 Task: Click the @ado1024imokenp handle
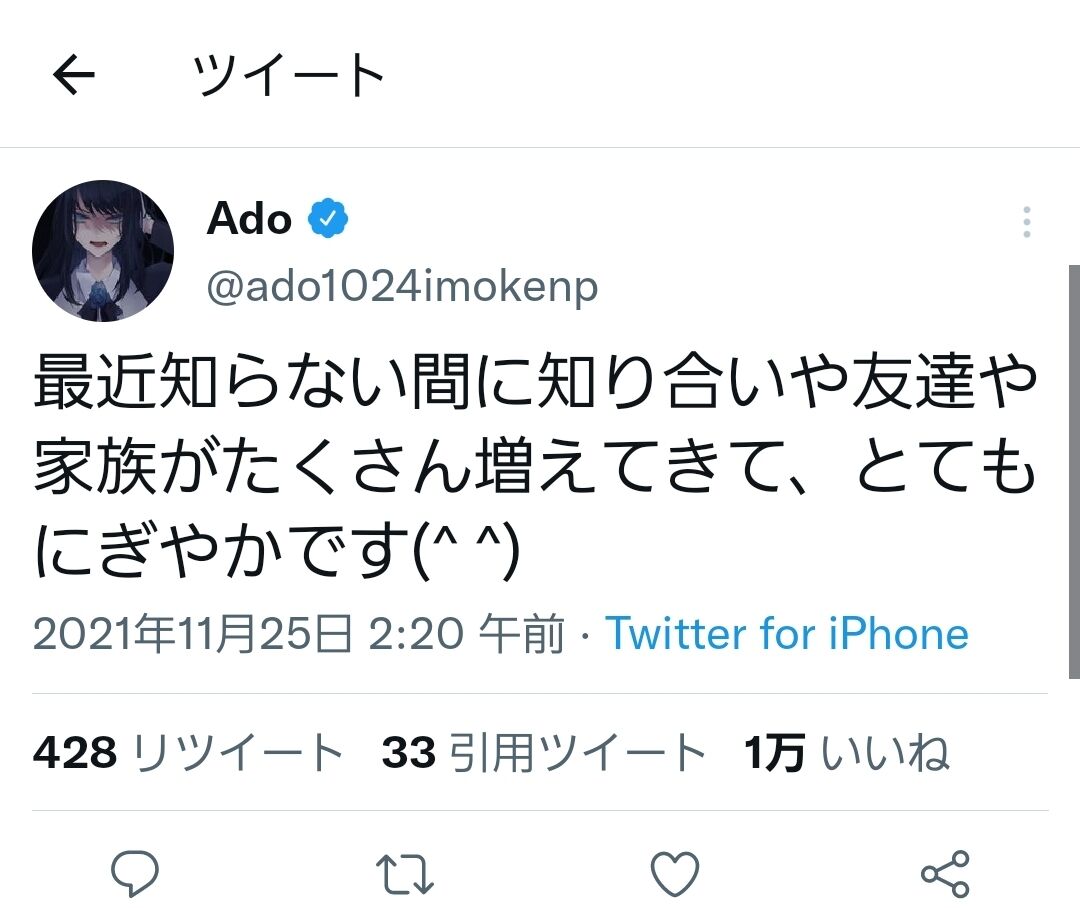402,287
